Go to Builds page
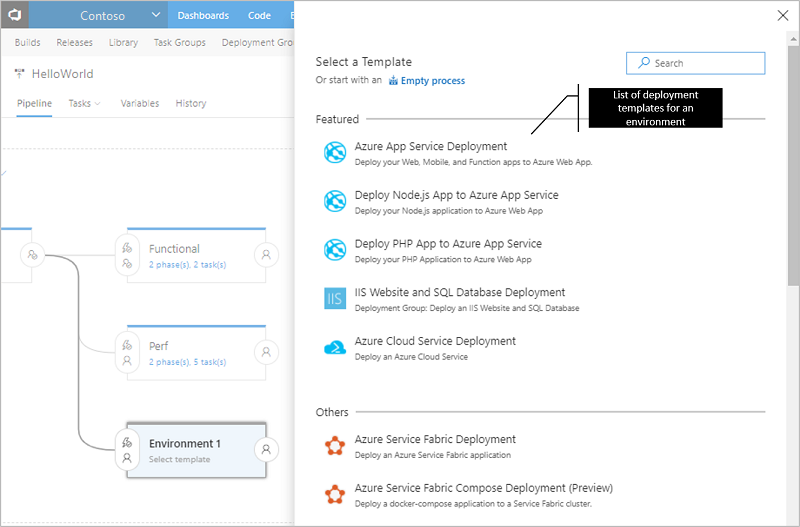The width and height of the screenshot is (800, 527). click(x=28, y=42)
